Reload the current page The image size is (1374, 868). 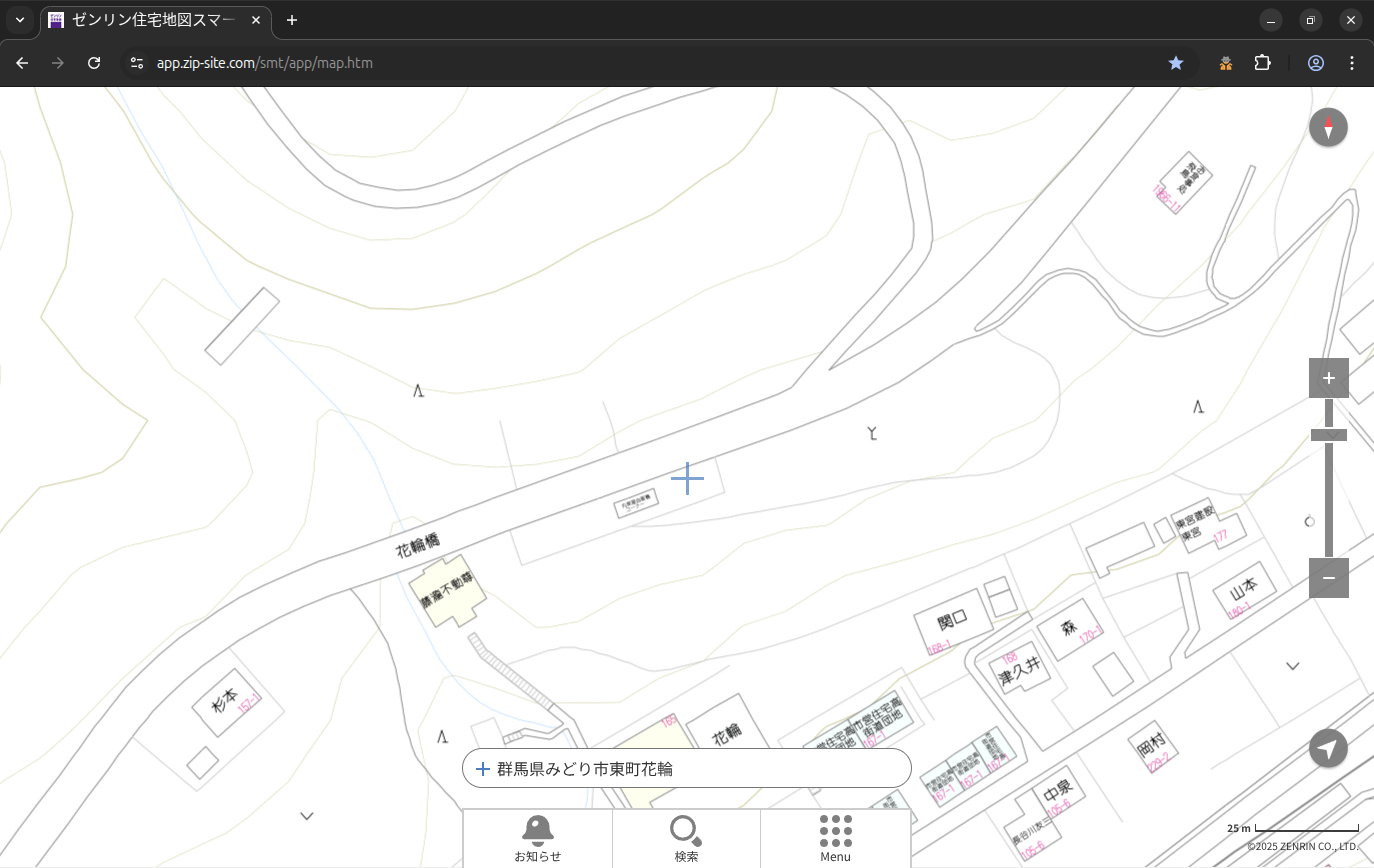[94, 63]
